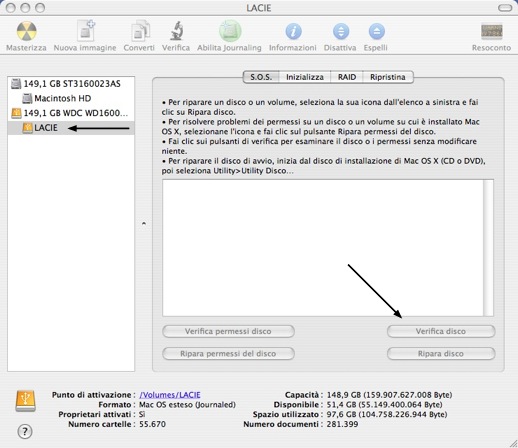Select the Verifica microscope icon

[177, 31]
